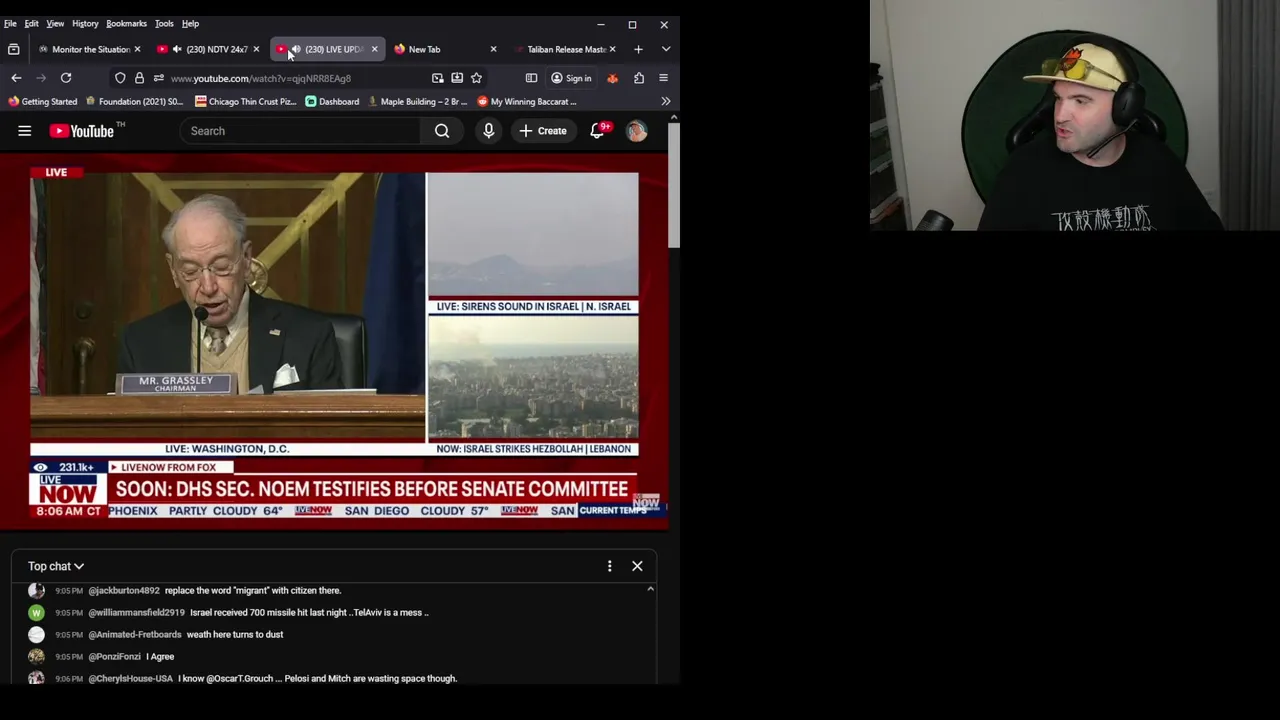Viewport: 1280px width, 720px height.
Task: Open the Chicago Thin Crust Pizza bookmark
Action: (246, 101)
